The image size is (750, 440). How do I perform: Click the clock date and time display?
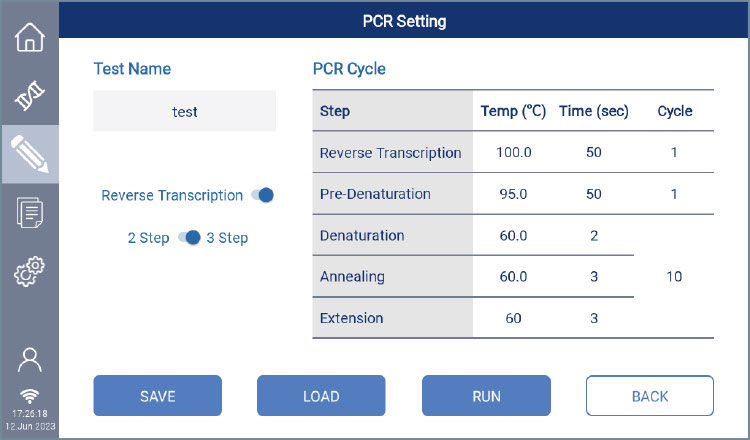pyautogui.click(x=30, y=419)
